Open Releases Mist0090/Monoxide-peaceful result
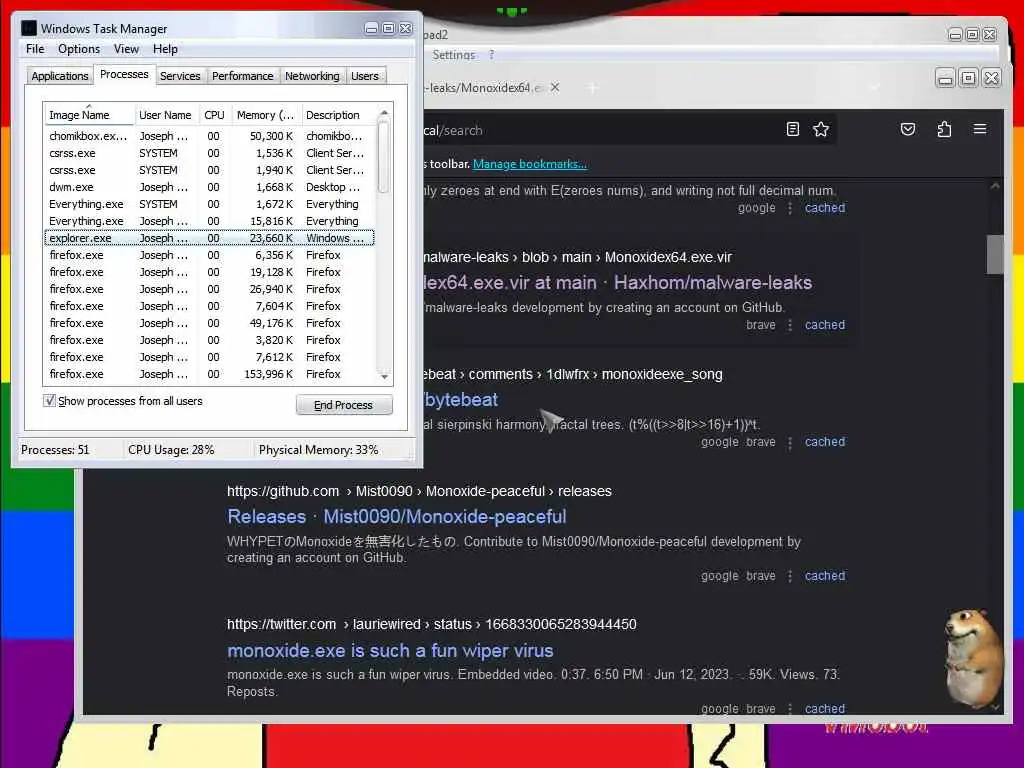1024x768 pixels. pyautogui.click(x=397, y=517)
